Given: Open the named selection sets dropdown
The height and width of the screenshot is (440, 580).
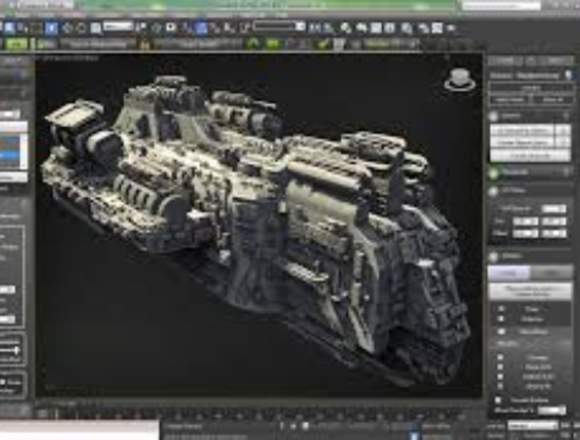Looking at the screenshot, I should (x=279, y=27).
